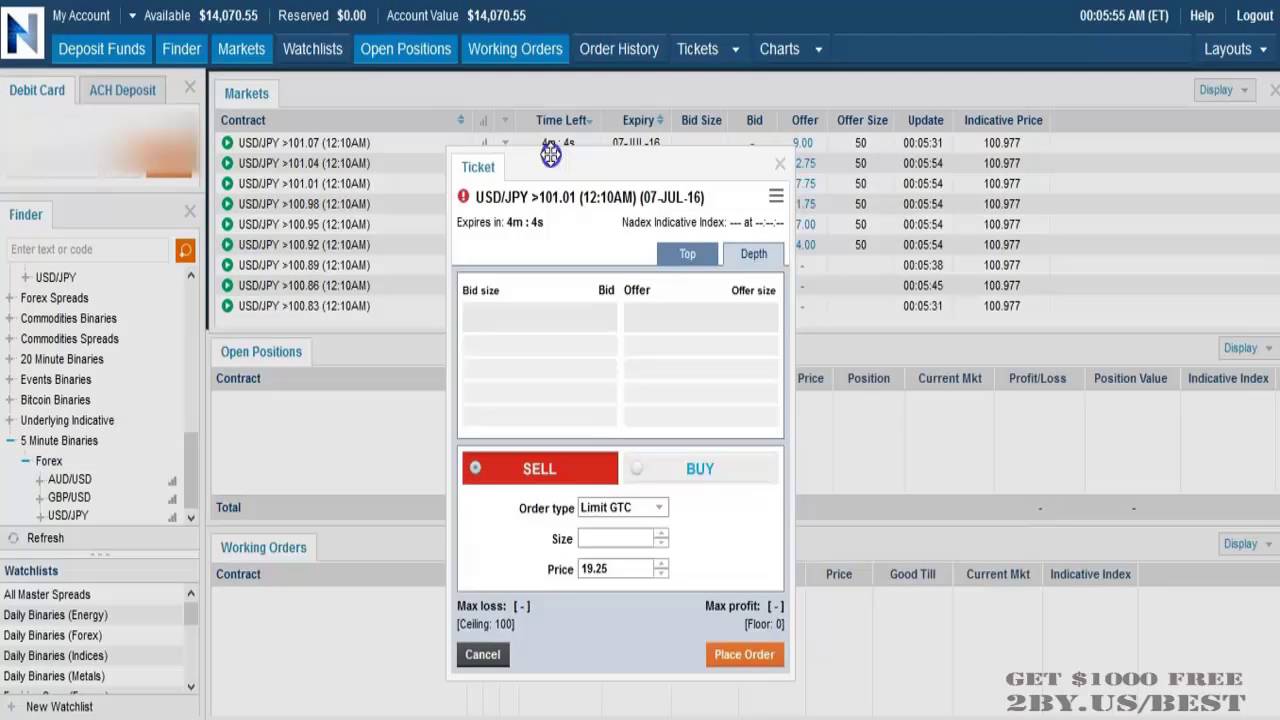This screenshot has height=720, width=1280.
Task: Click the New Watchlist plus icon
Action: click(10, 707)
